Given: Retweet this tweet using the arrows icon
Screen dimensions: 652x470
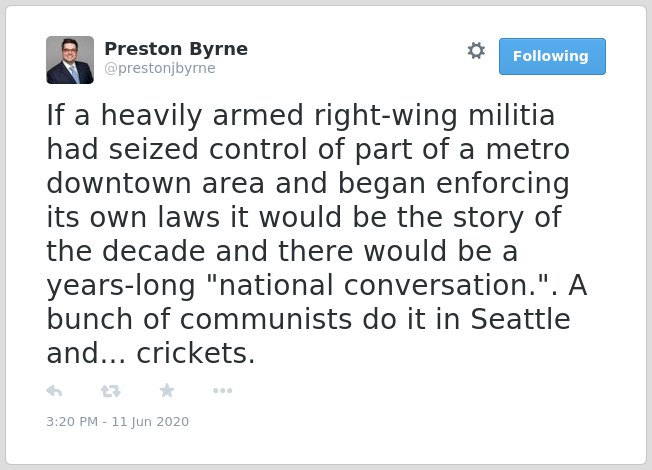Looking at the screenshot, I should click(110, 391).
